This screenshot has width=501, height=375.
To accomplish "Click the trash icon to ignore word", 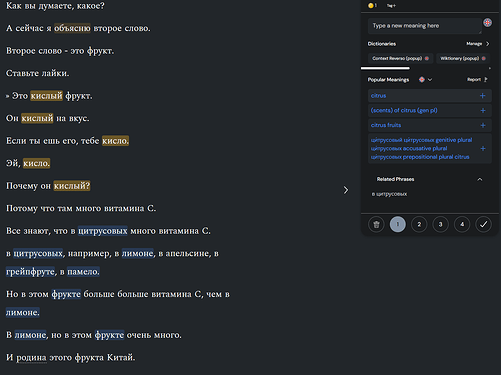I will click(376, 224).
